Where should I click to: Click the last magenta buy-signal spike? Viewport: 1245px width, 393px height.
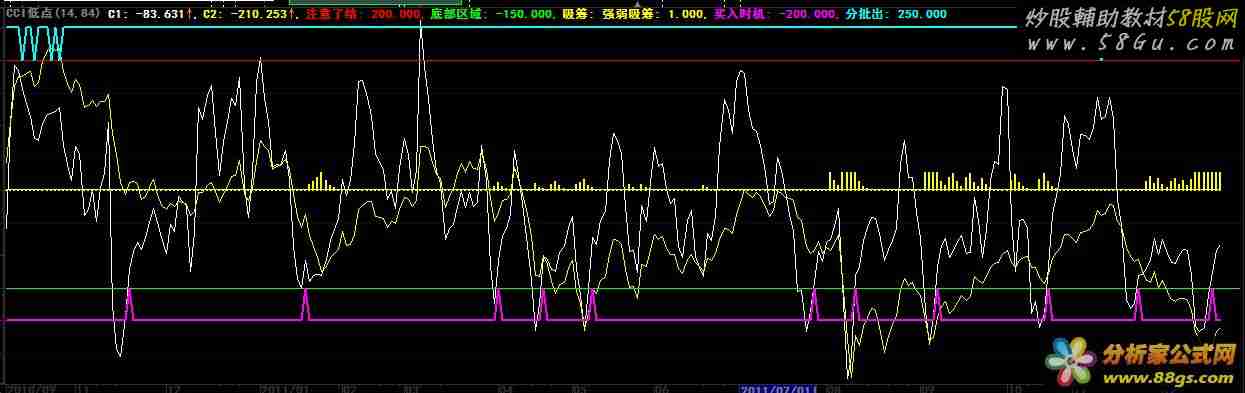coord(1212,305)
